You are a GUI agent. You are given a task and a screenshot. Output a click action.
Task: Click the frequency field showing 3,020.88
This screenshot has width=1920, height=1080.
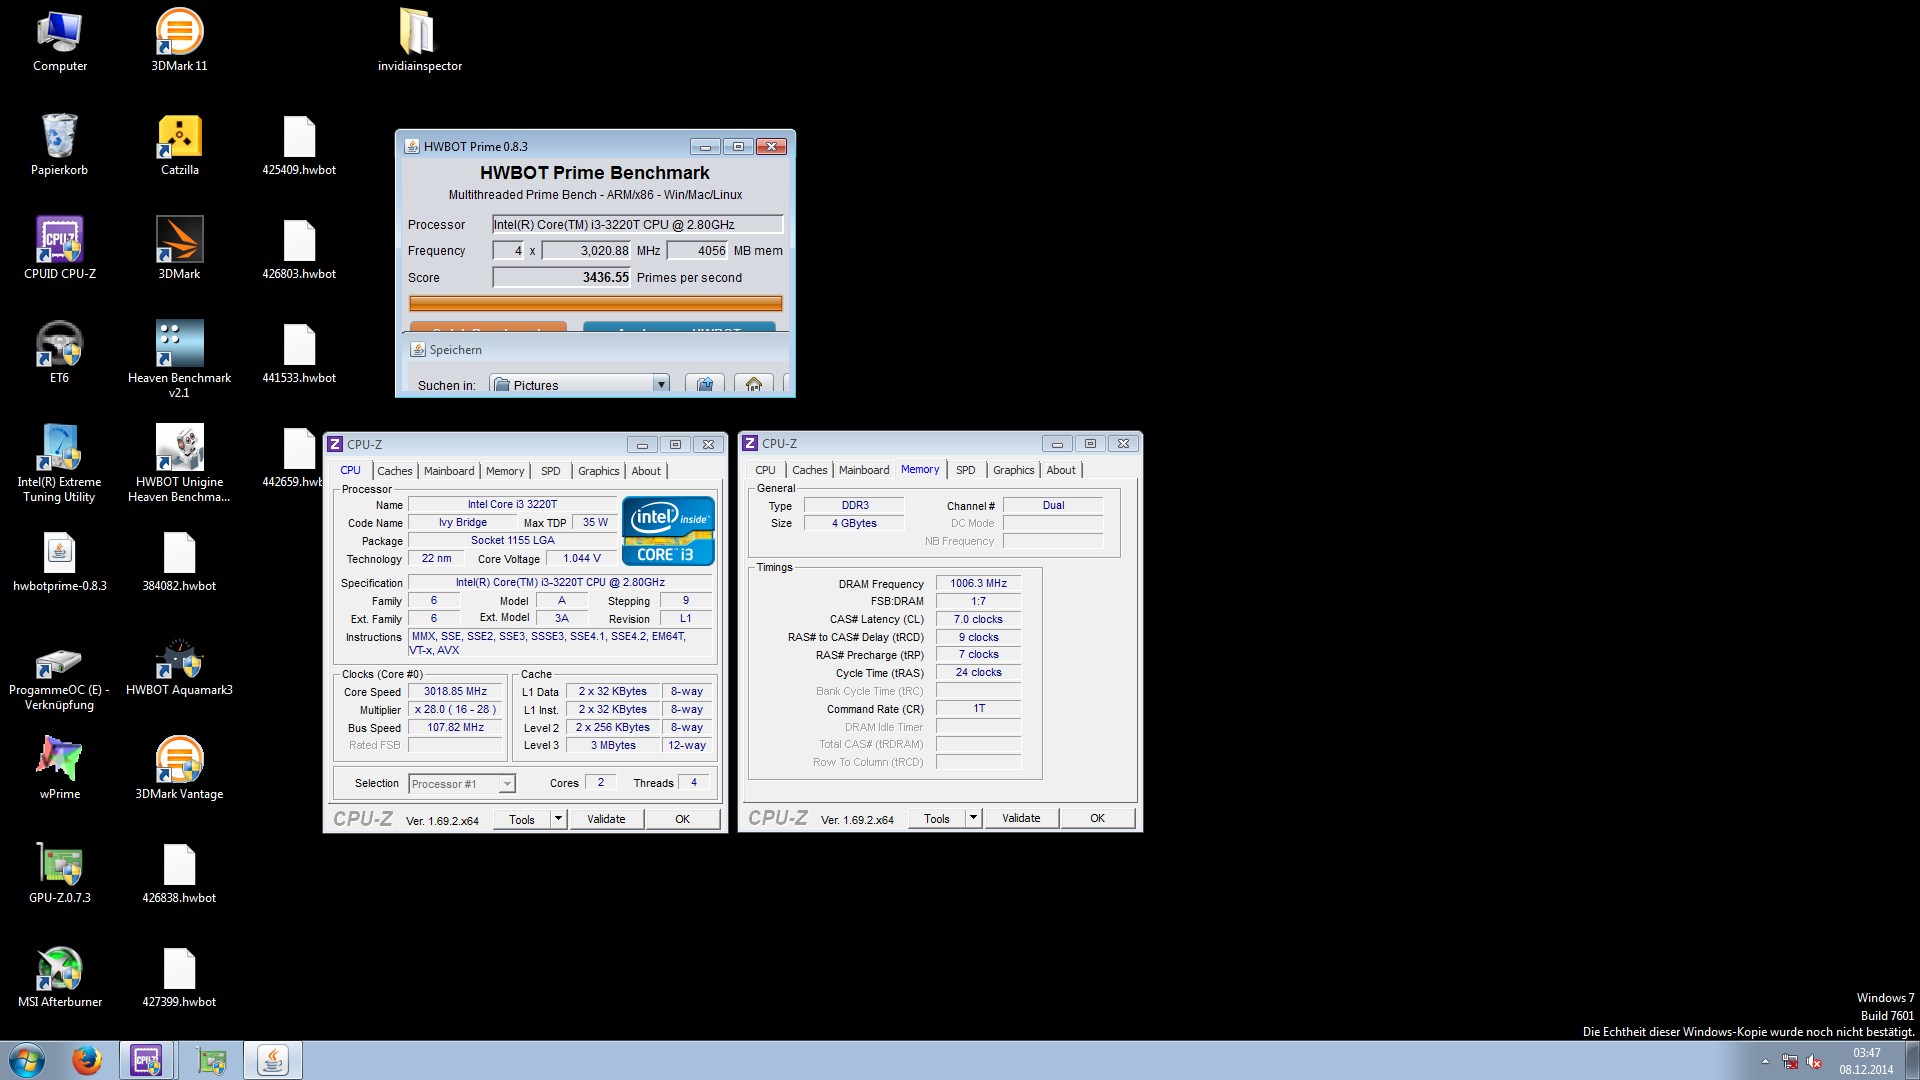click(x=587, y=250)
